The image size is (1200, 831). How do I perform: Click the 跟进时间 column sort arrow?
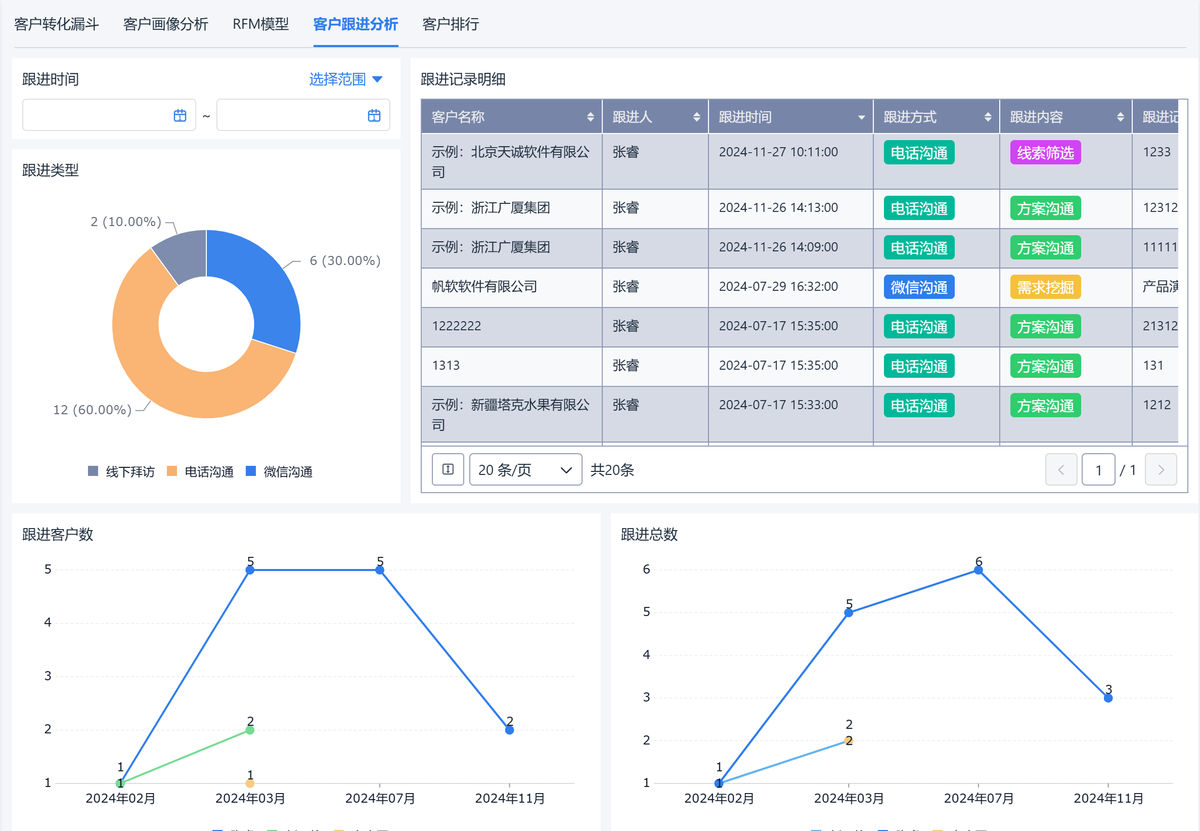coord(862,118)
